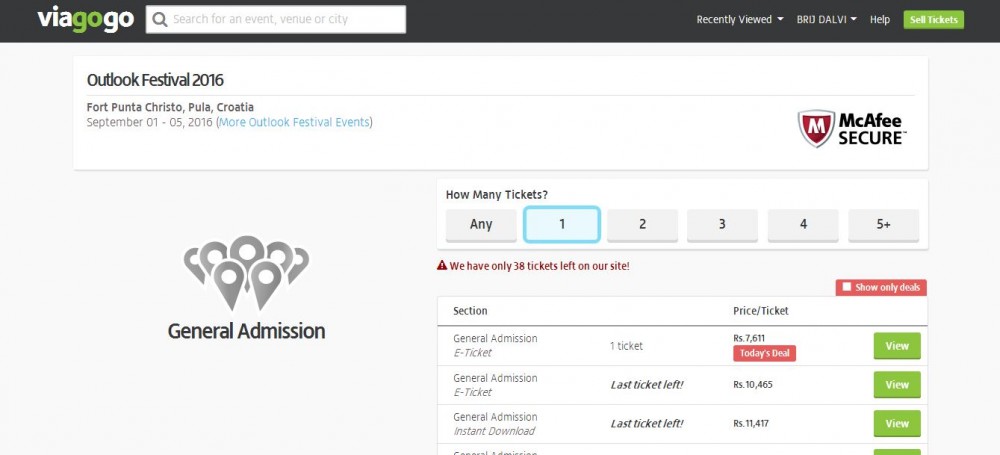The image size is (1000, 455).
Task: Click the General Admission map pins graphic
Action: [246, 272]
